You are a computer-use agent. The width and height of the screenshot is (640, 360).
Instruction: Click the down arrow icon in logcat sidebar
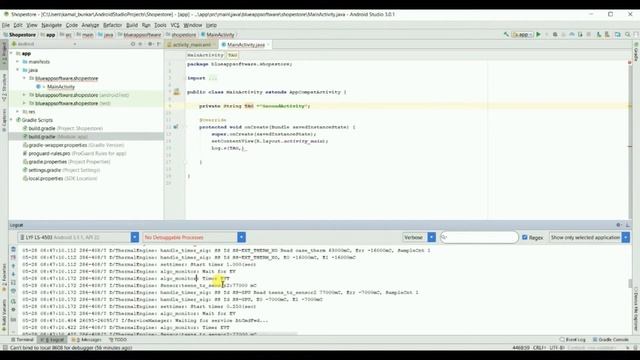tap(13, 274)
